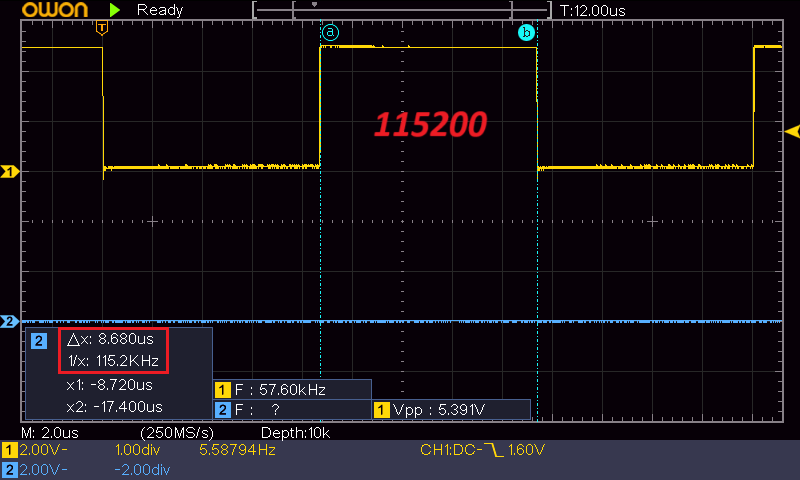Click the Depth:10k readout
This screenshot has height=480, width=800.
click(x=295, y=433)
